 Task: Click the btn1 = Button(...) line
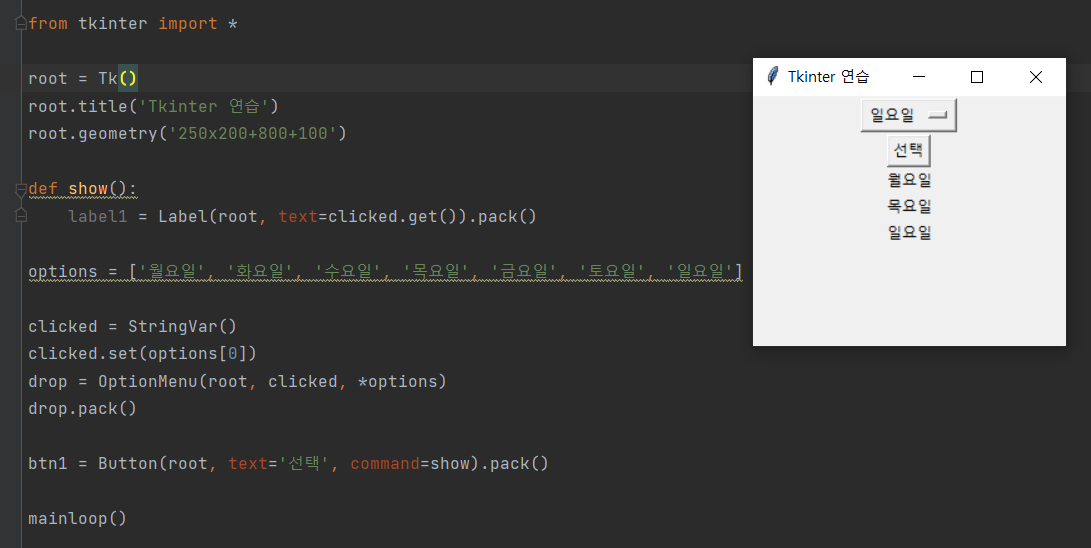click(288, 464)
